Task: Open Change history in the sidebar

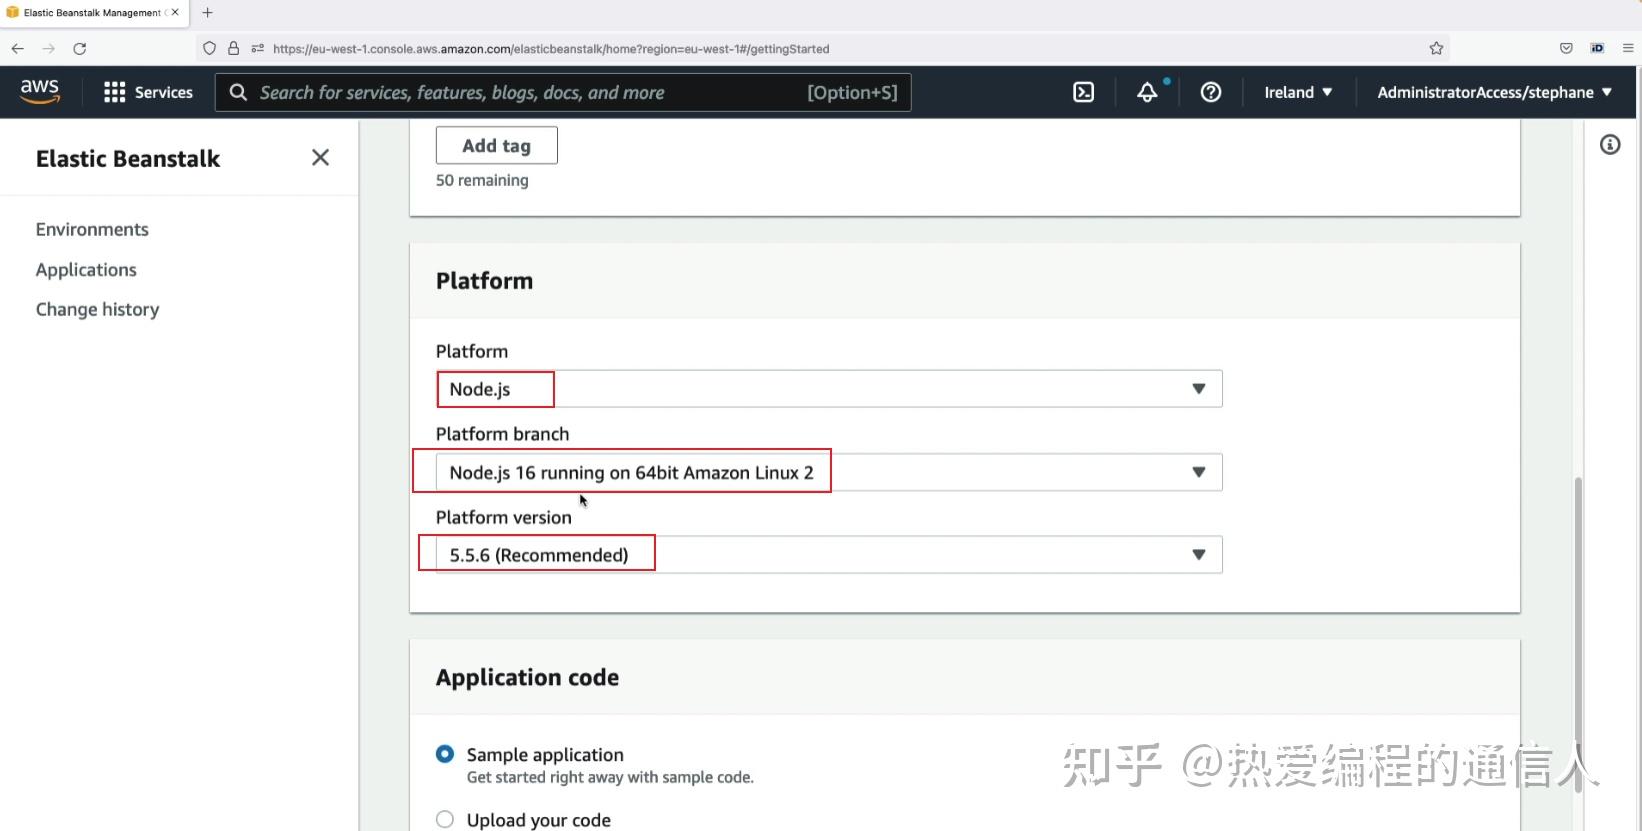Action: [x=97, y=310]
